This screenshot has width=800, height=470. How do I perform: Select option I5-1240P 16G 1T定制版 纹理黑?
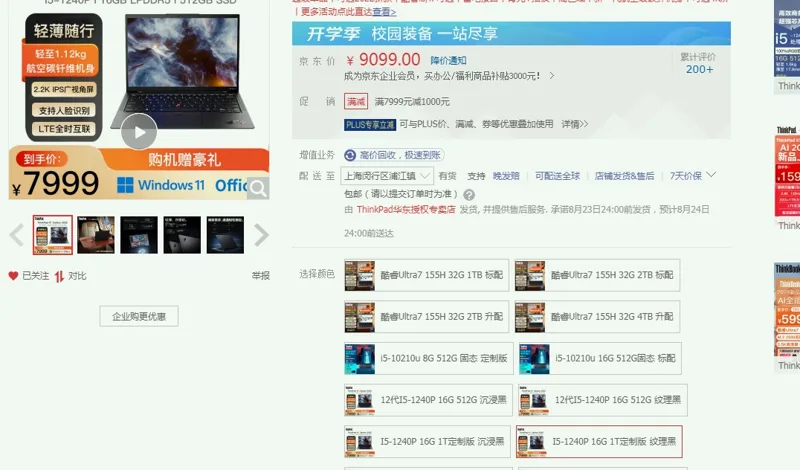click(599, 441)
